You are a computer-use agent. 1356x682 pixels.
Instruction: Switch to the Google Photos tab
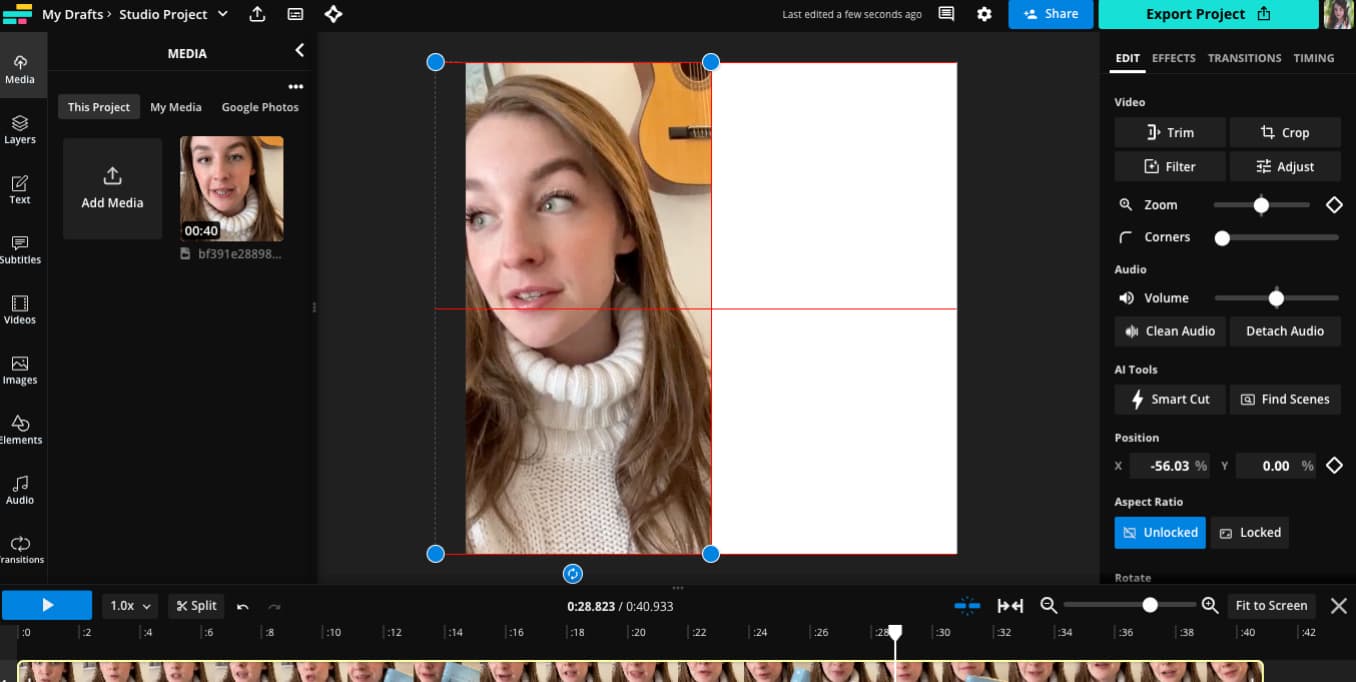(x=260, y=107)
